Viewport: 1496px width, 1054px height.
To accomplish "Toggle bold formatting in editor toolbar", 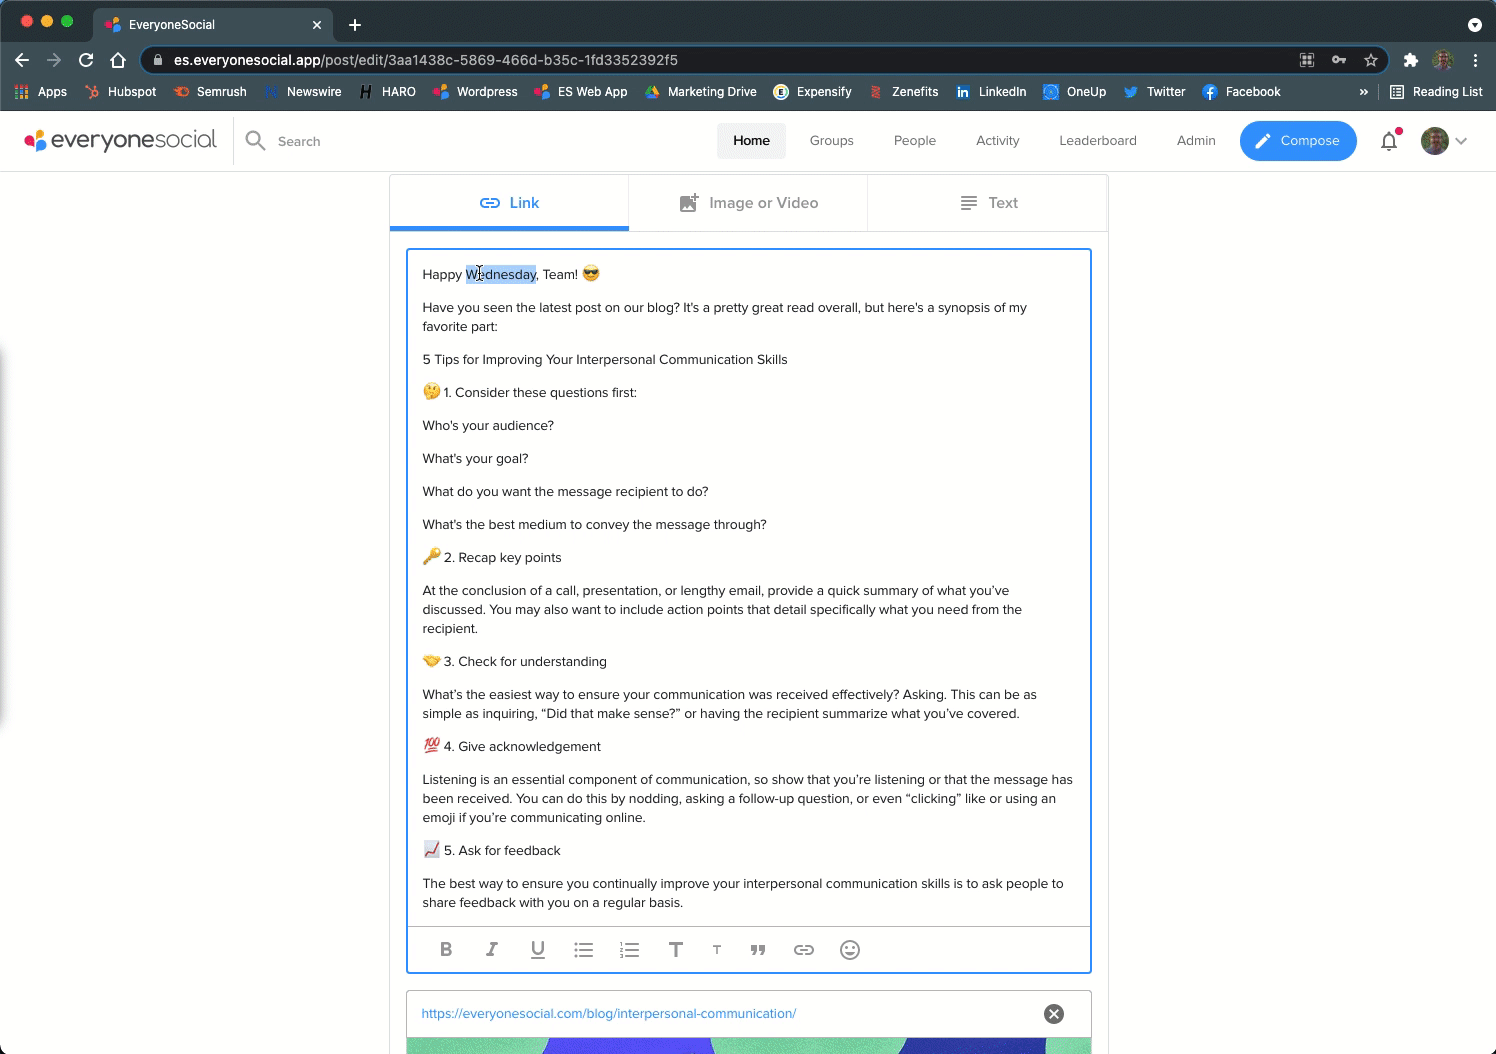I will [x=446, y=950].
